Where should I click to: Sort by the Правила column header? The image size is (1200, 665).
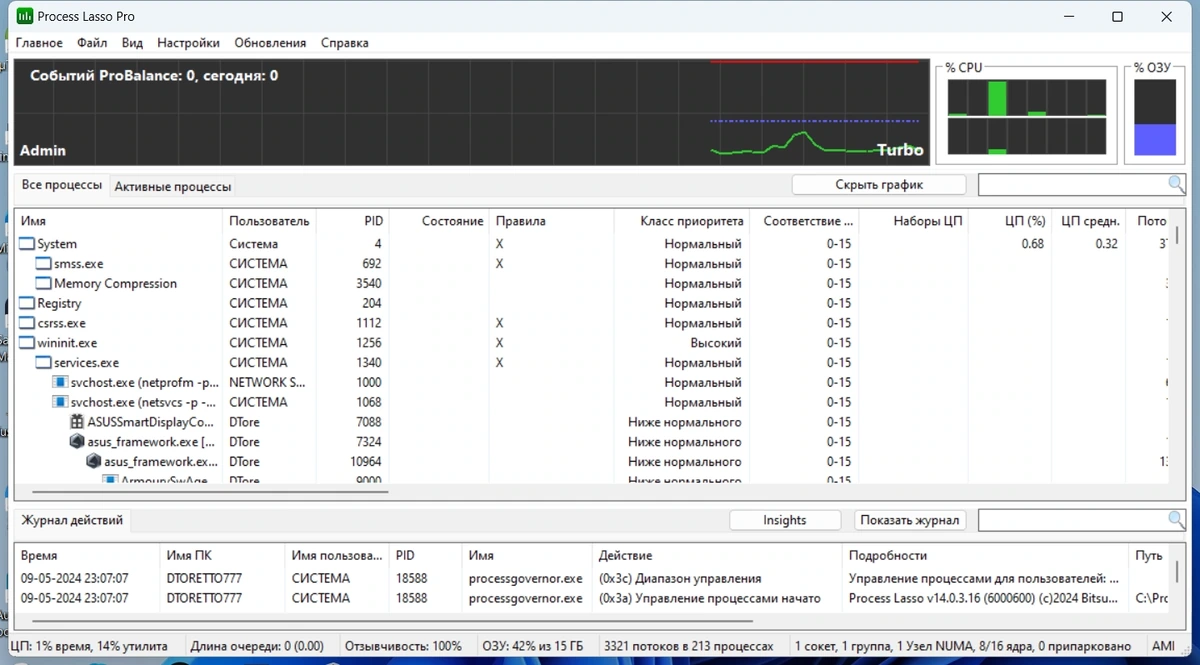(552, 221)
